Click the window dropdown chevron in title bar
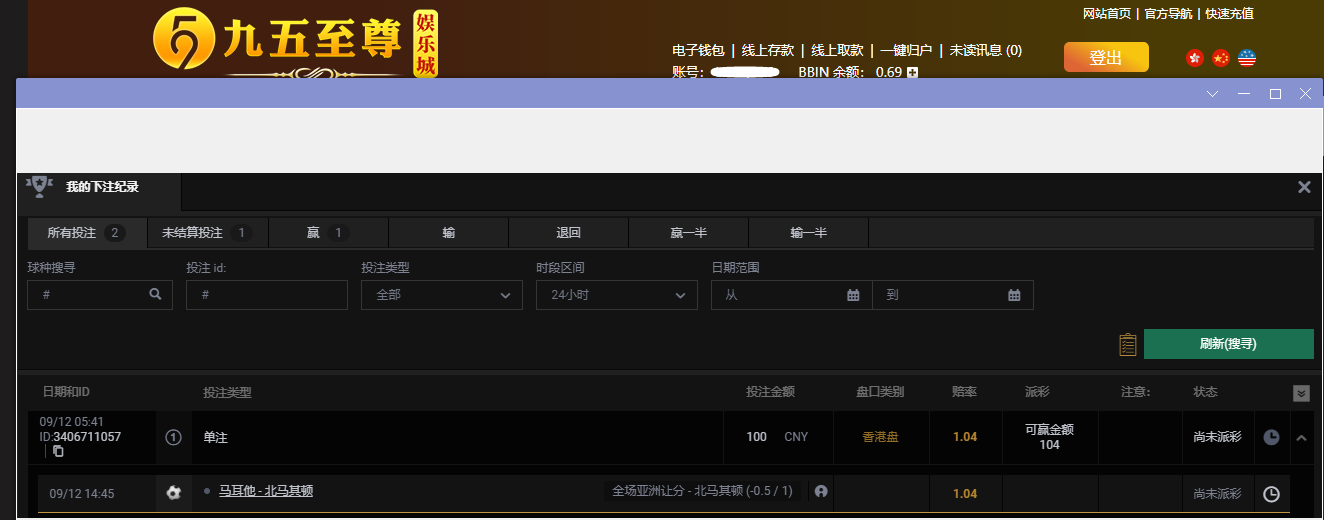Viewport: 1324px width, 520px height. pyautogui.click(x=1213, y=93)
